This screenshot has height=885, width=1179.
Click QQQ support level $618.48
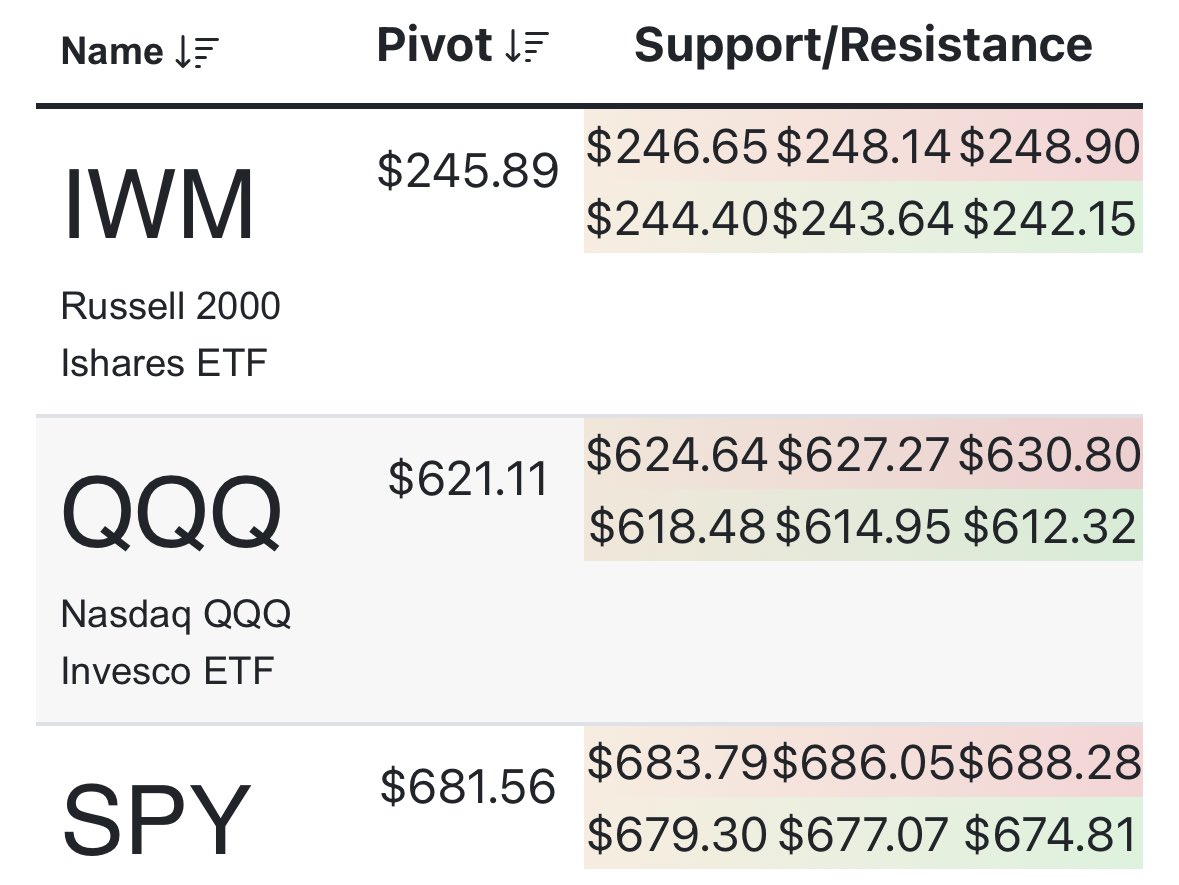click(x=677, y=526)
